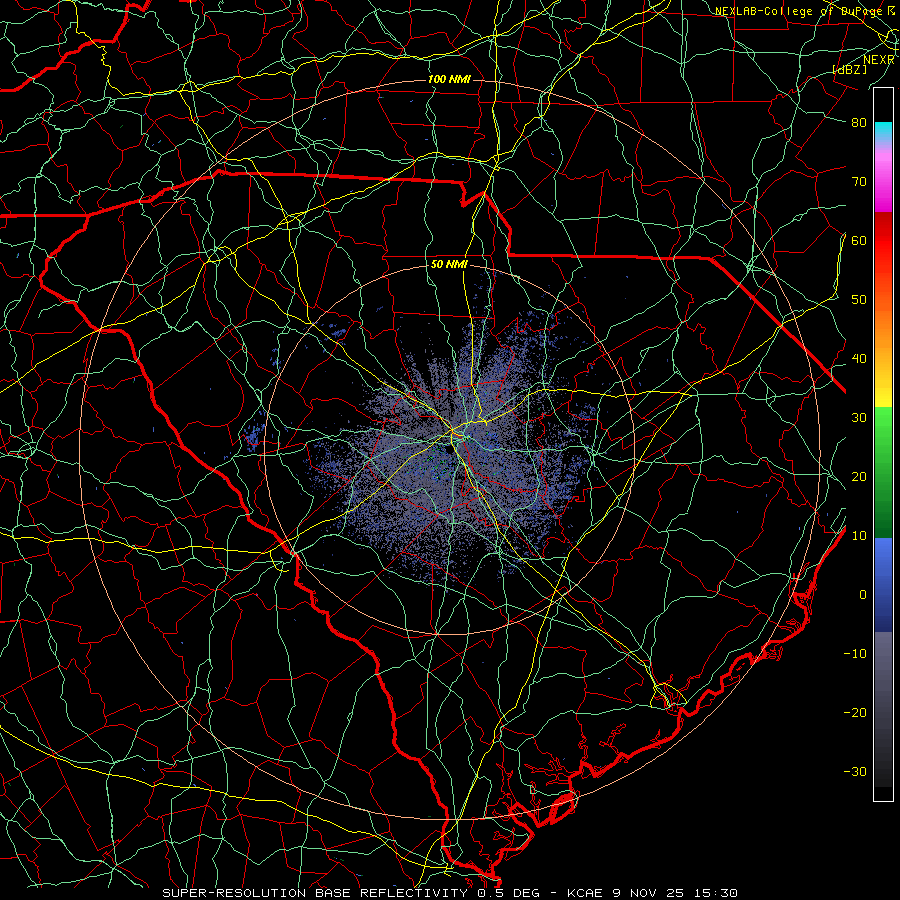Click the -30 value on the dBZ scale
Viewport: 900px width, 900px height.
pyautogui.click(x=855, y=771)
